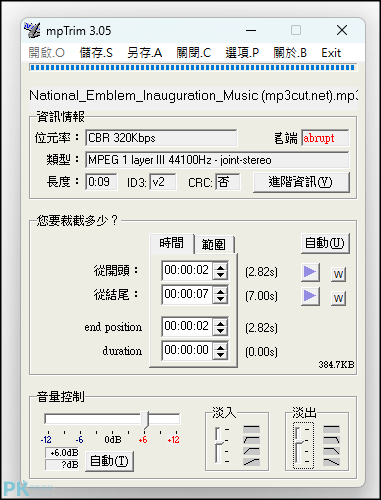Click the duration time field 00:00:00
This screenshot has width=381, height=500.
coord(187,350)
